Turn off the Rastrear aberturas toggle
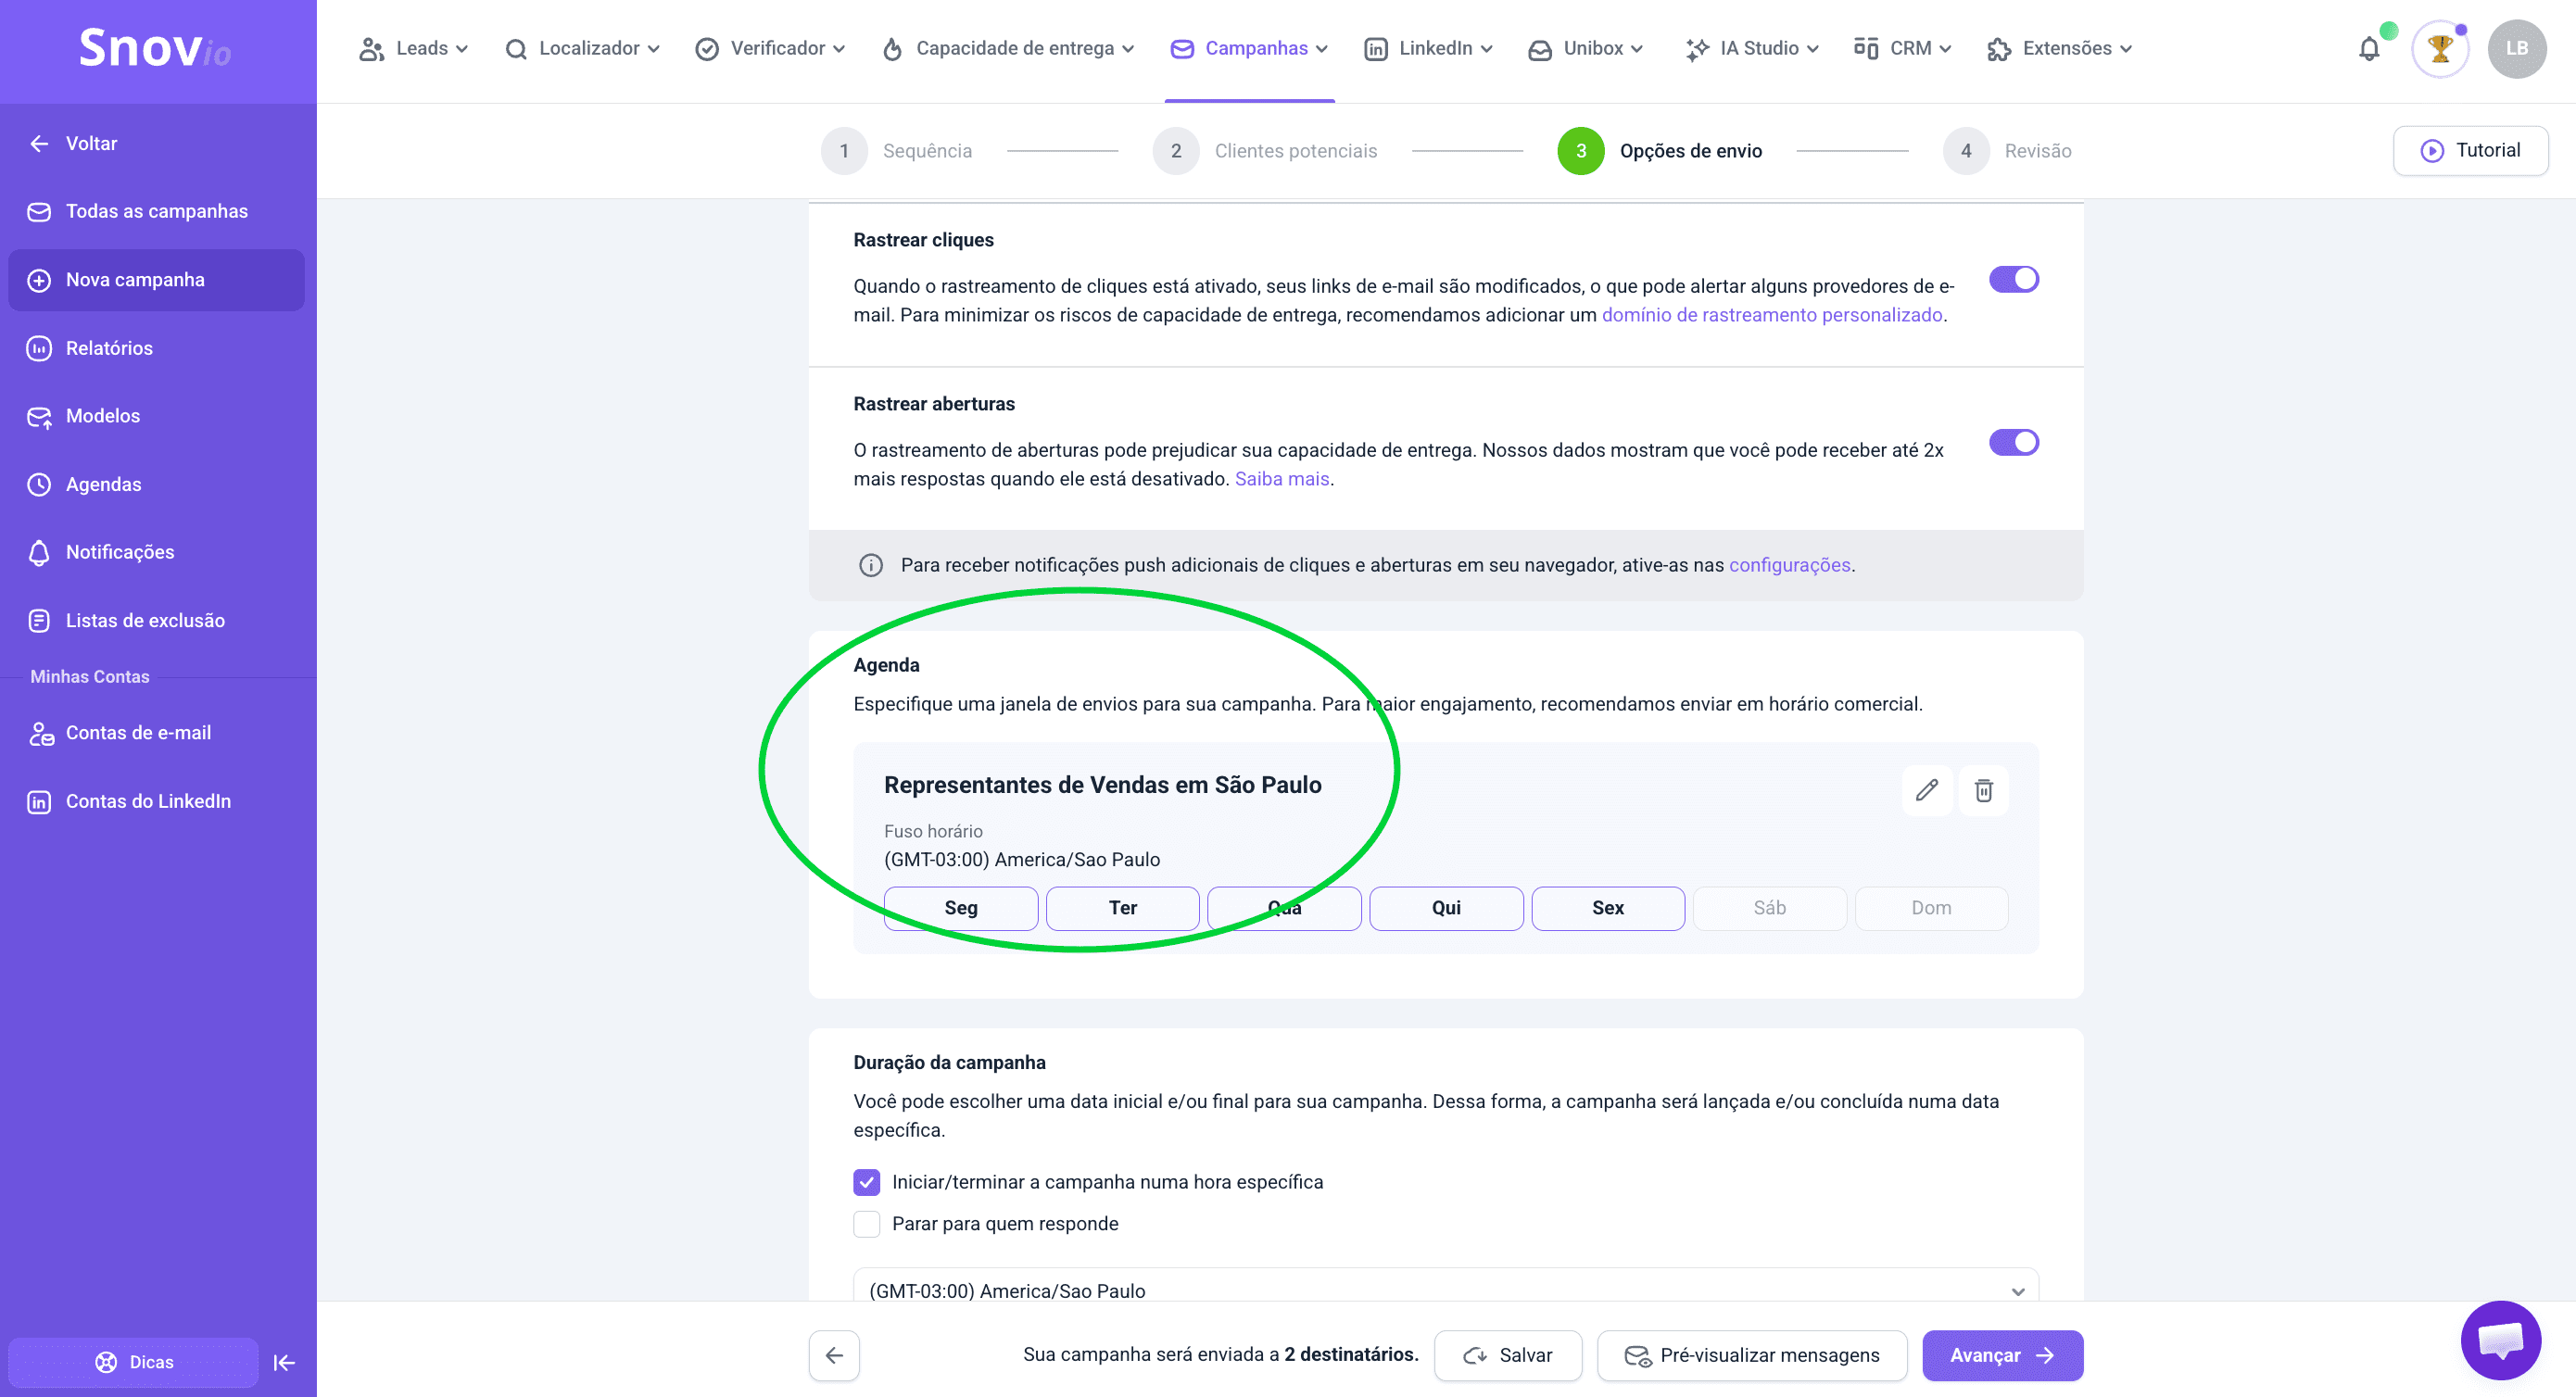The height and width of the screenshot is (1397, 2576). [2013, 442]
